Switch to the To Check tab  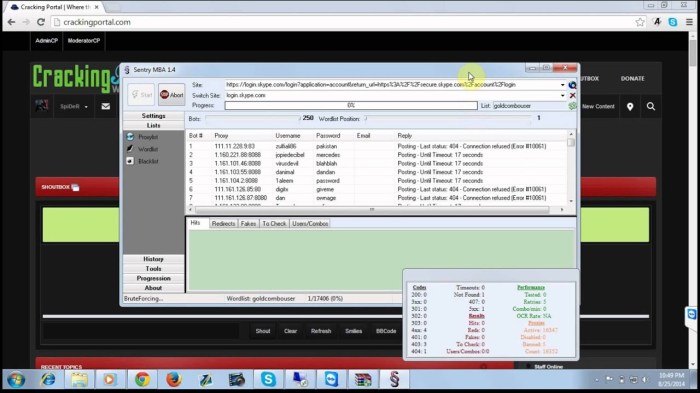pos(274,224)
